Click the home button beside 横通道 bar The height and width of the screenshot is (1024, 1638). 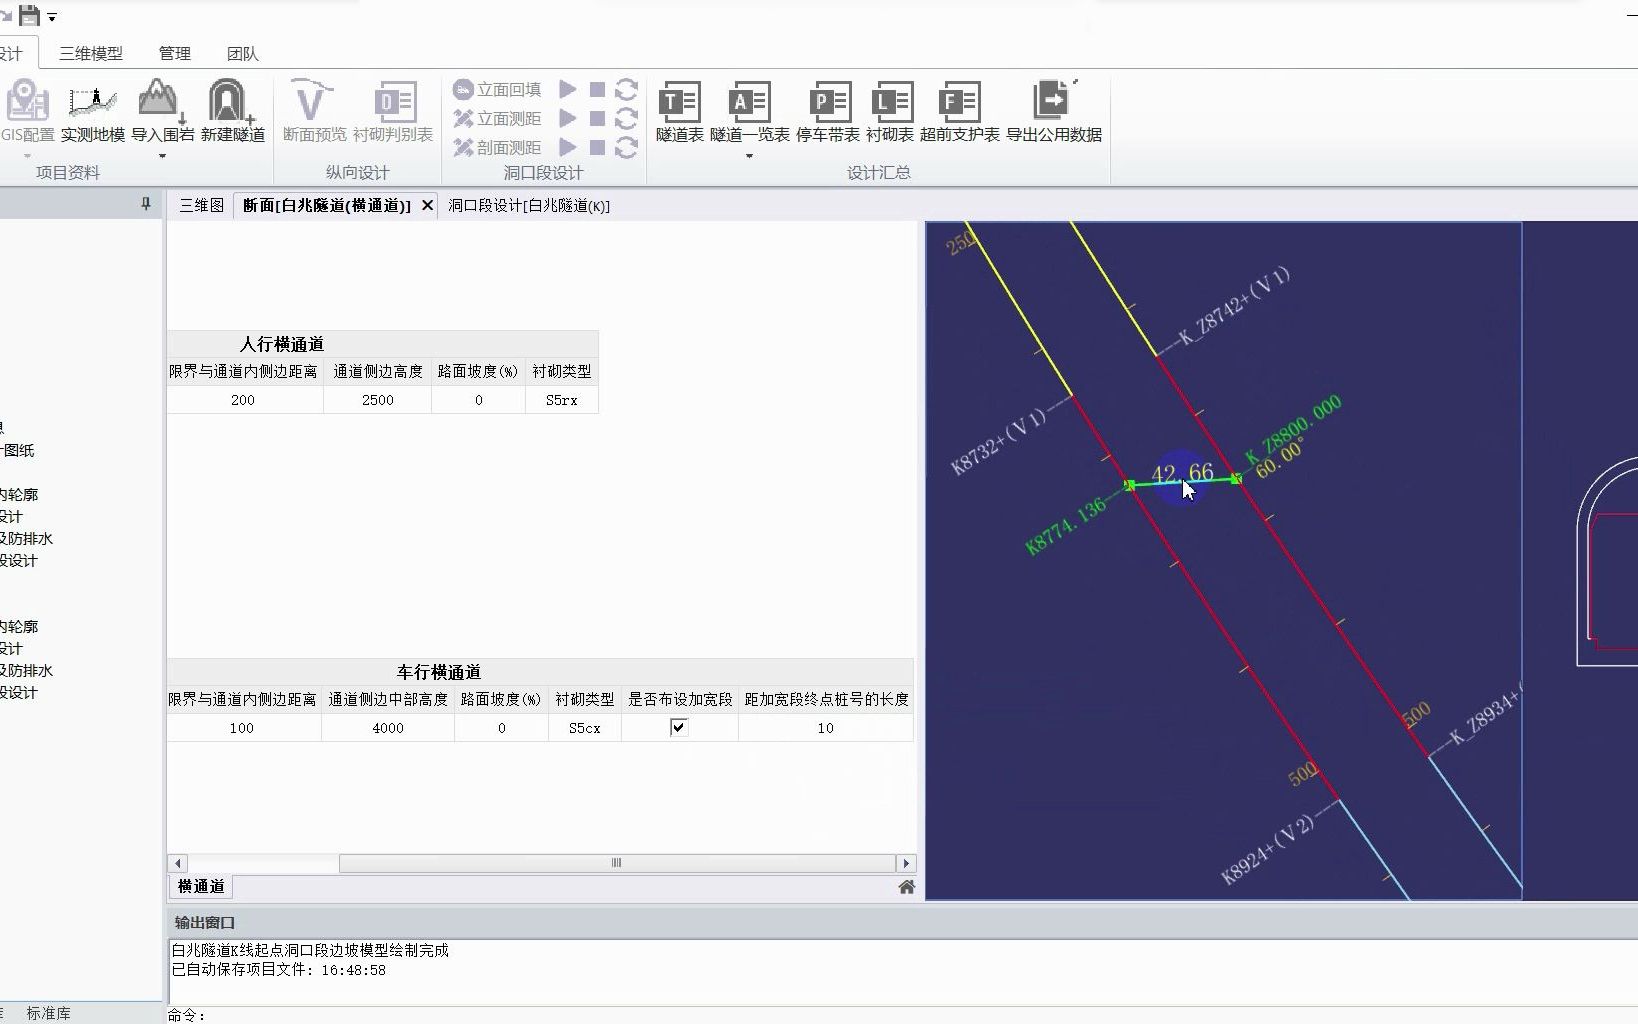click(906, 886)
